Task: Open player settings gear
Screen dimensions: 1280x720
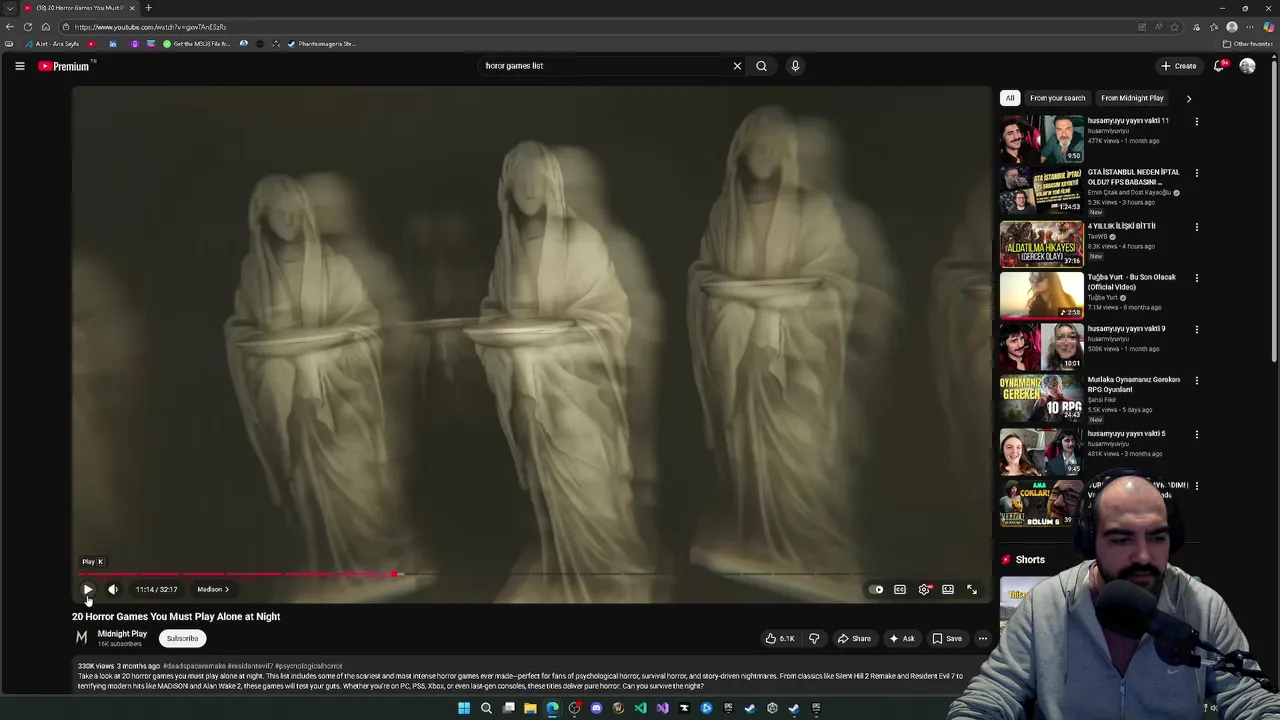Action: click(924, 589)
